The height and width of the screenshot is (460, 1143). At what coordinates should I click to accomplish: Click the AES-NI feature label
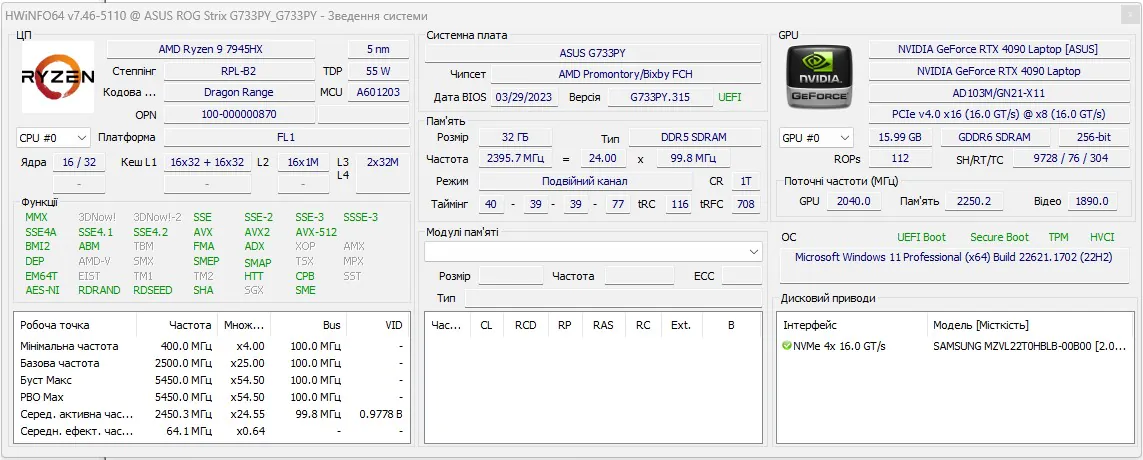tap(42, 290)
